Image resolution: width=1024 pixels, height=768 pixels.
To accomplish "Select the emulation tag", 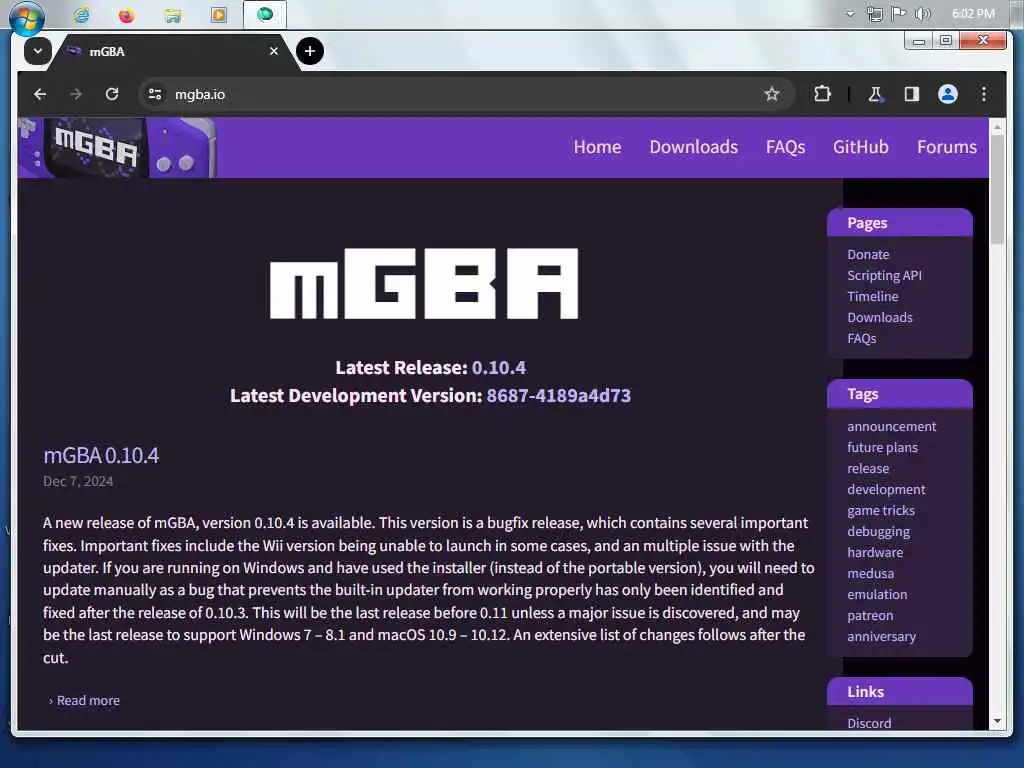I will (x=877, y=594).
